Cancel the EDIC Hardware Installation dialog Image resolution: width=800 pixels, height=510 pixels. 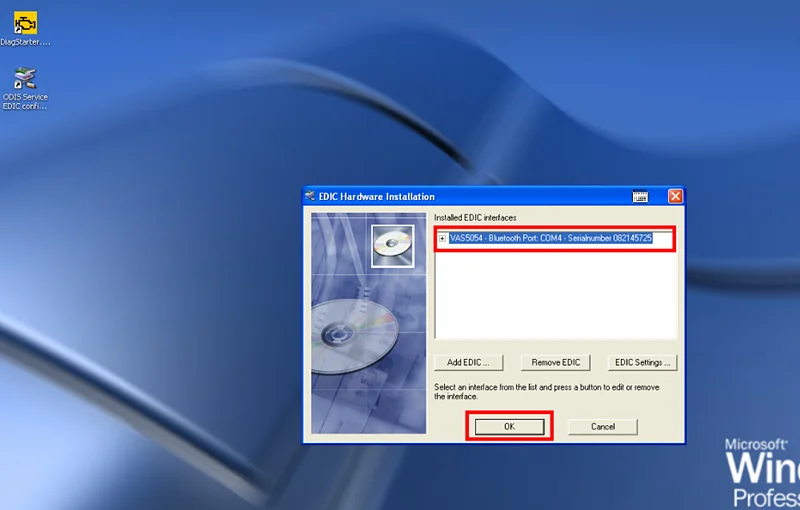click(x=603, y=427)
